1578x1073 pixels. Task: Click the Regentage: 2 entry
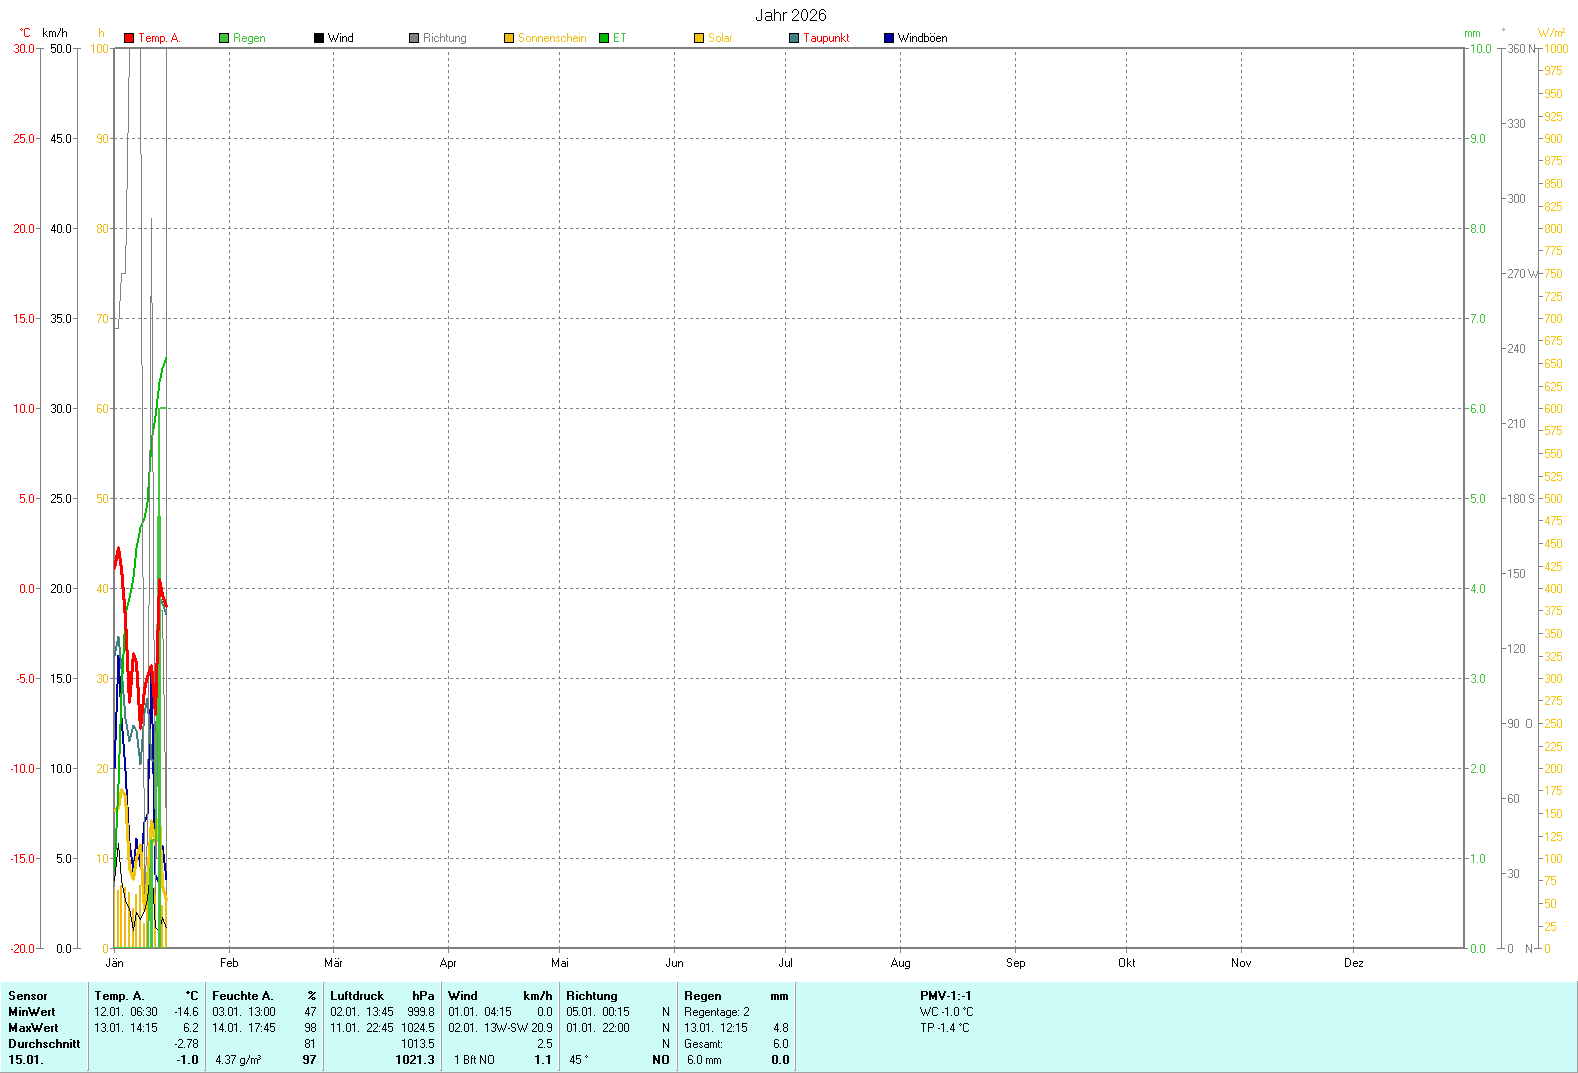click(716, 1012)
